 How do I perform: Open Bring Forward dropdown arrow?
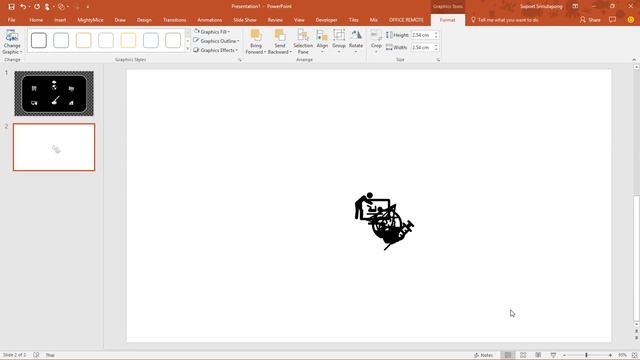265,52
